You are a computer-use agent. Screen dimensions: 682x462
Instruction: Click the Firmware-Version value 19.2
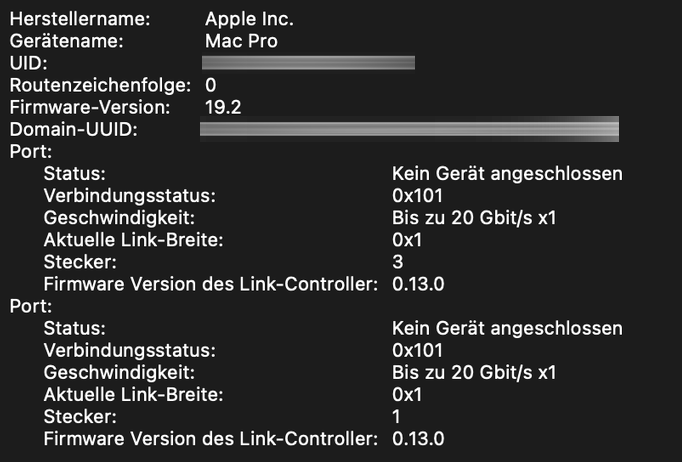pyautogui.click(x=223, y=107)
